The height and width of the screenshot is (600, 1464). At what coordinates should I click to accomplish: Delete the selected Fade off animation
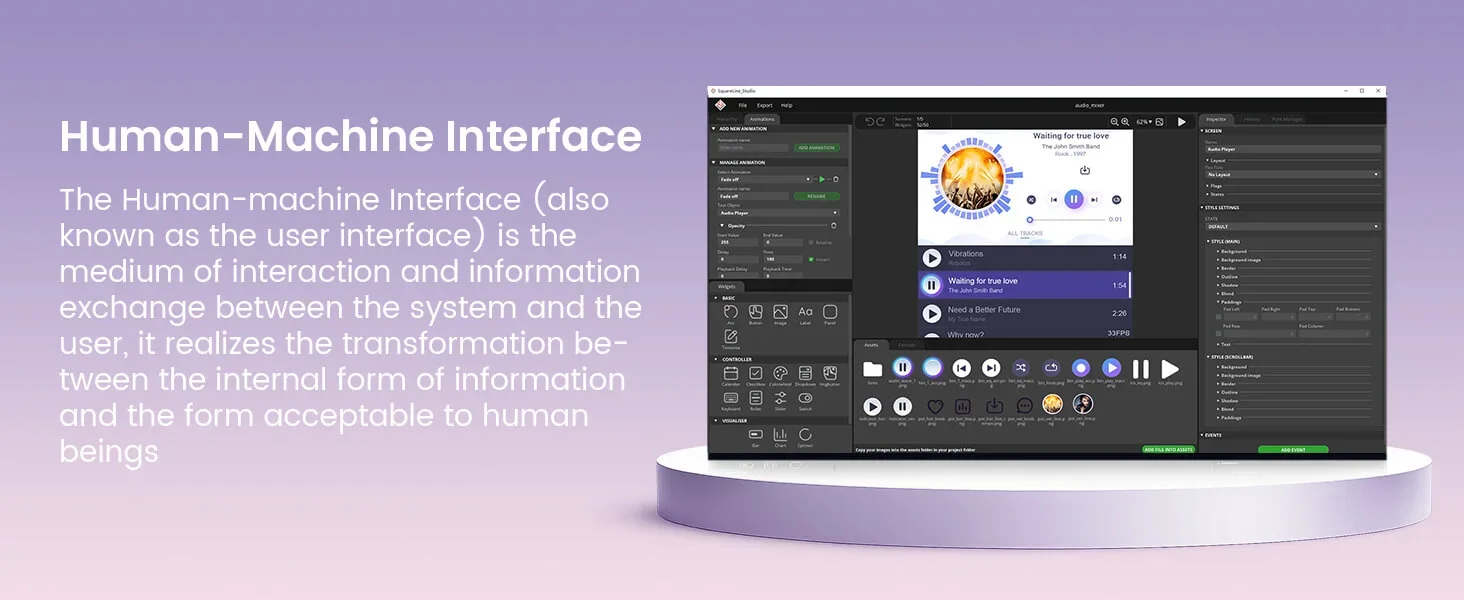pos(836,179)
